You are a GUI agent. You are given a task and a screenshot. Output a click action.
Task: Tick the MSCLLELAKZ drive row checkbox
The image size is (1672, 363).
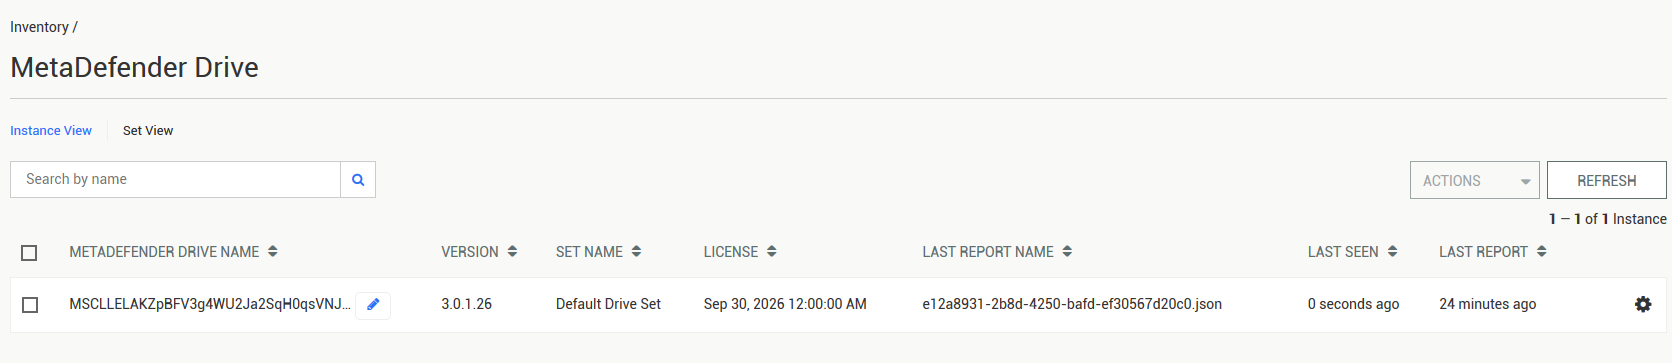click(30, 305)
